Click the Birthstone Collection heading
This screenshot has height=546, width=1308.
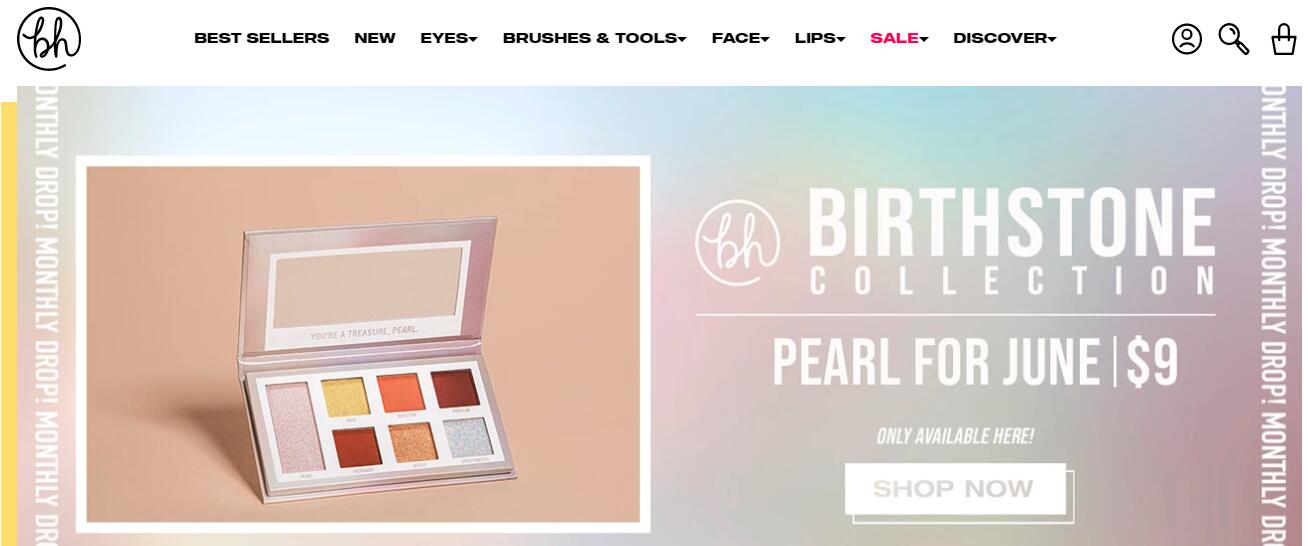click(x=1011, y=241)
